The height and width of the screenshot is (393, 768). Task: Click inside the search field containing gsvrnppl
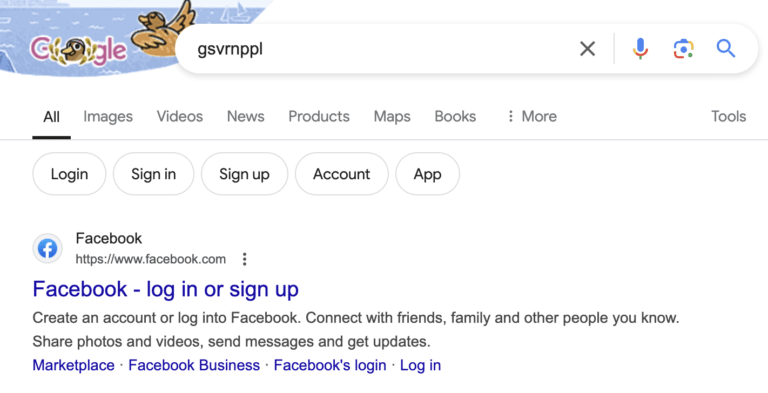377,49
